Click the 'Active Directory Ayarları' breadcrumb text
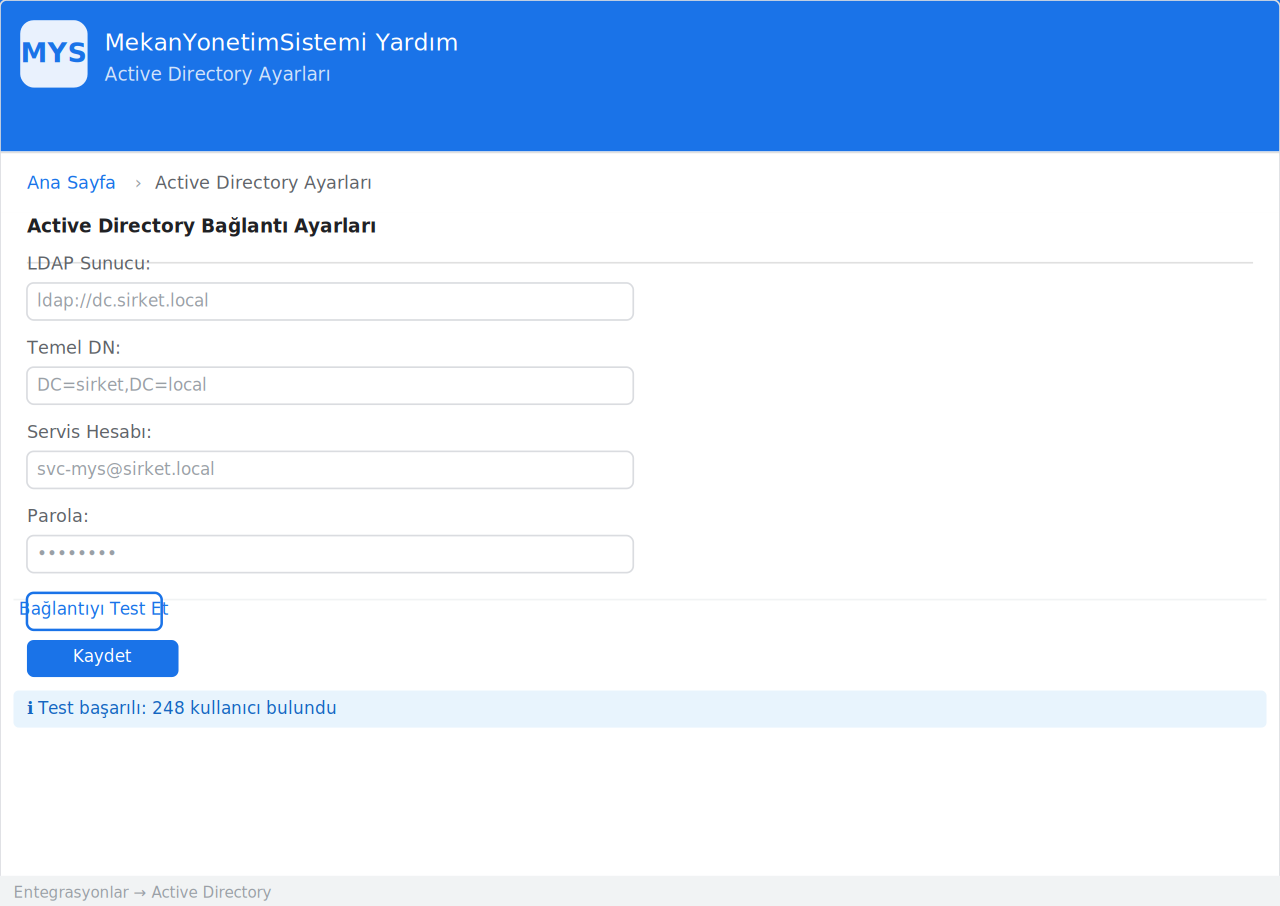 [263, 183]
